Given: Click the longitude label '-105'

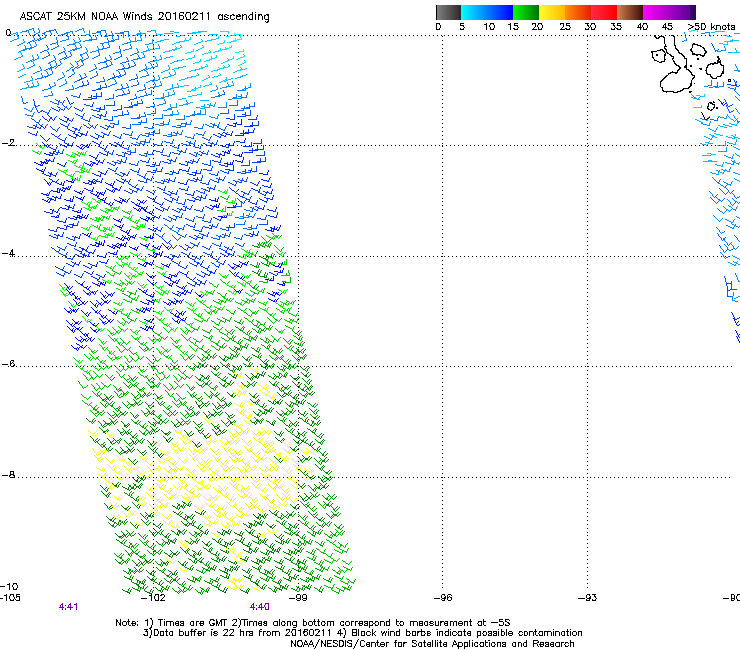Looking at the screenshot, I should click(10, 598).
